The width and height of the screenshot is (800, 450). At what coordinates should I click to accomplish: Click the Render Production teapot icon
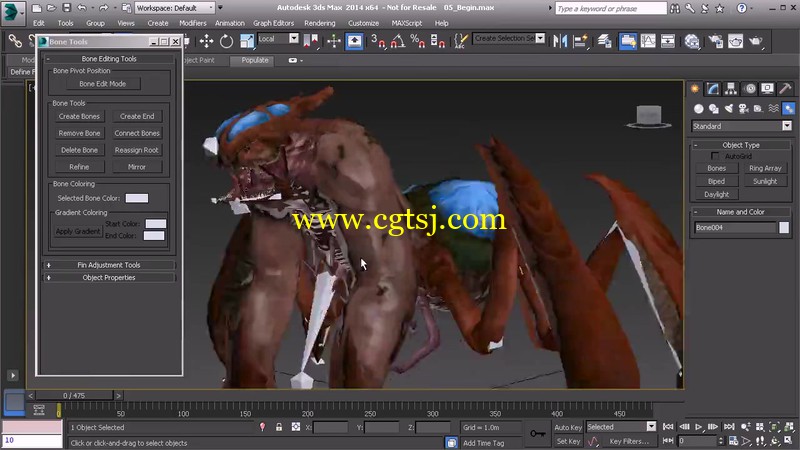click(x=756, y=41)
